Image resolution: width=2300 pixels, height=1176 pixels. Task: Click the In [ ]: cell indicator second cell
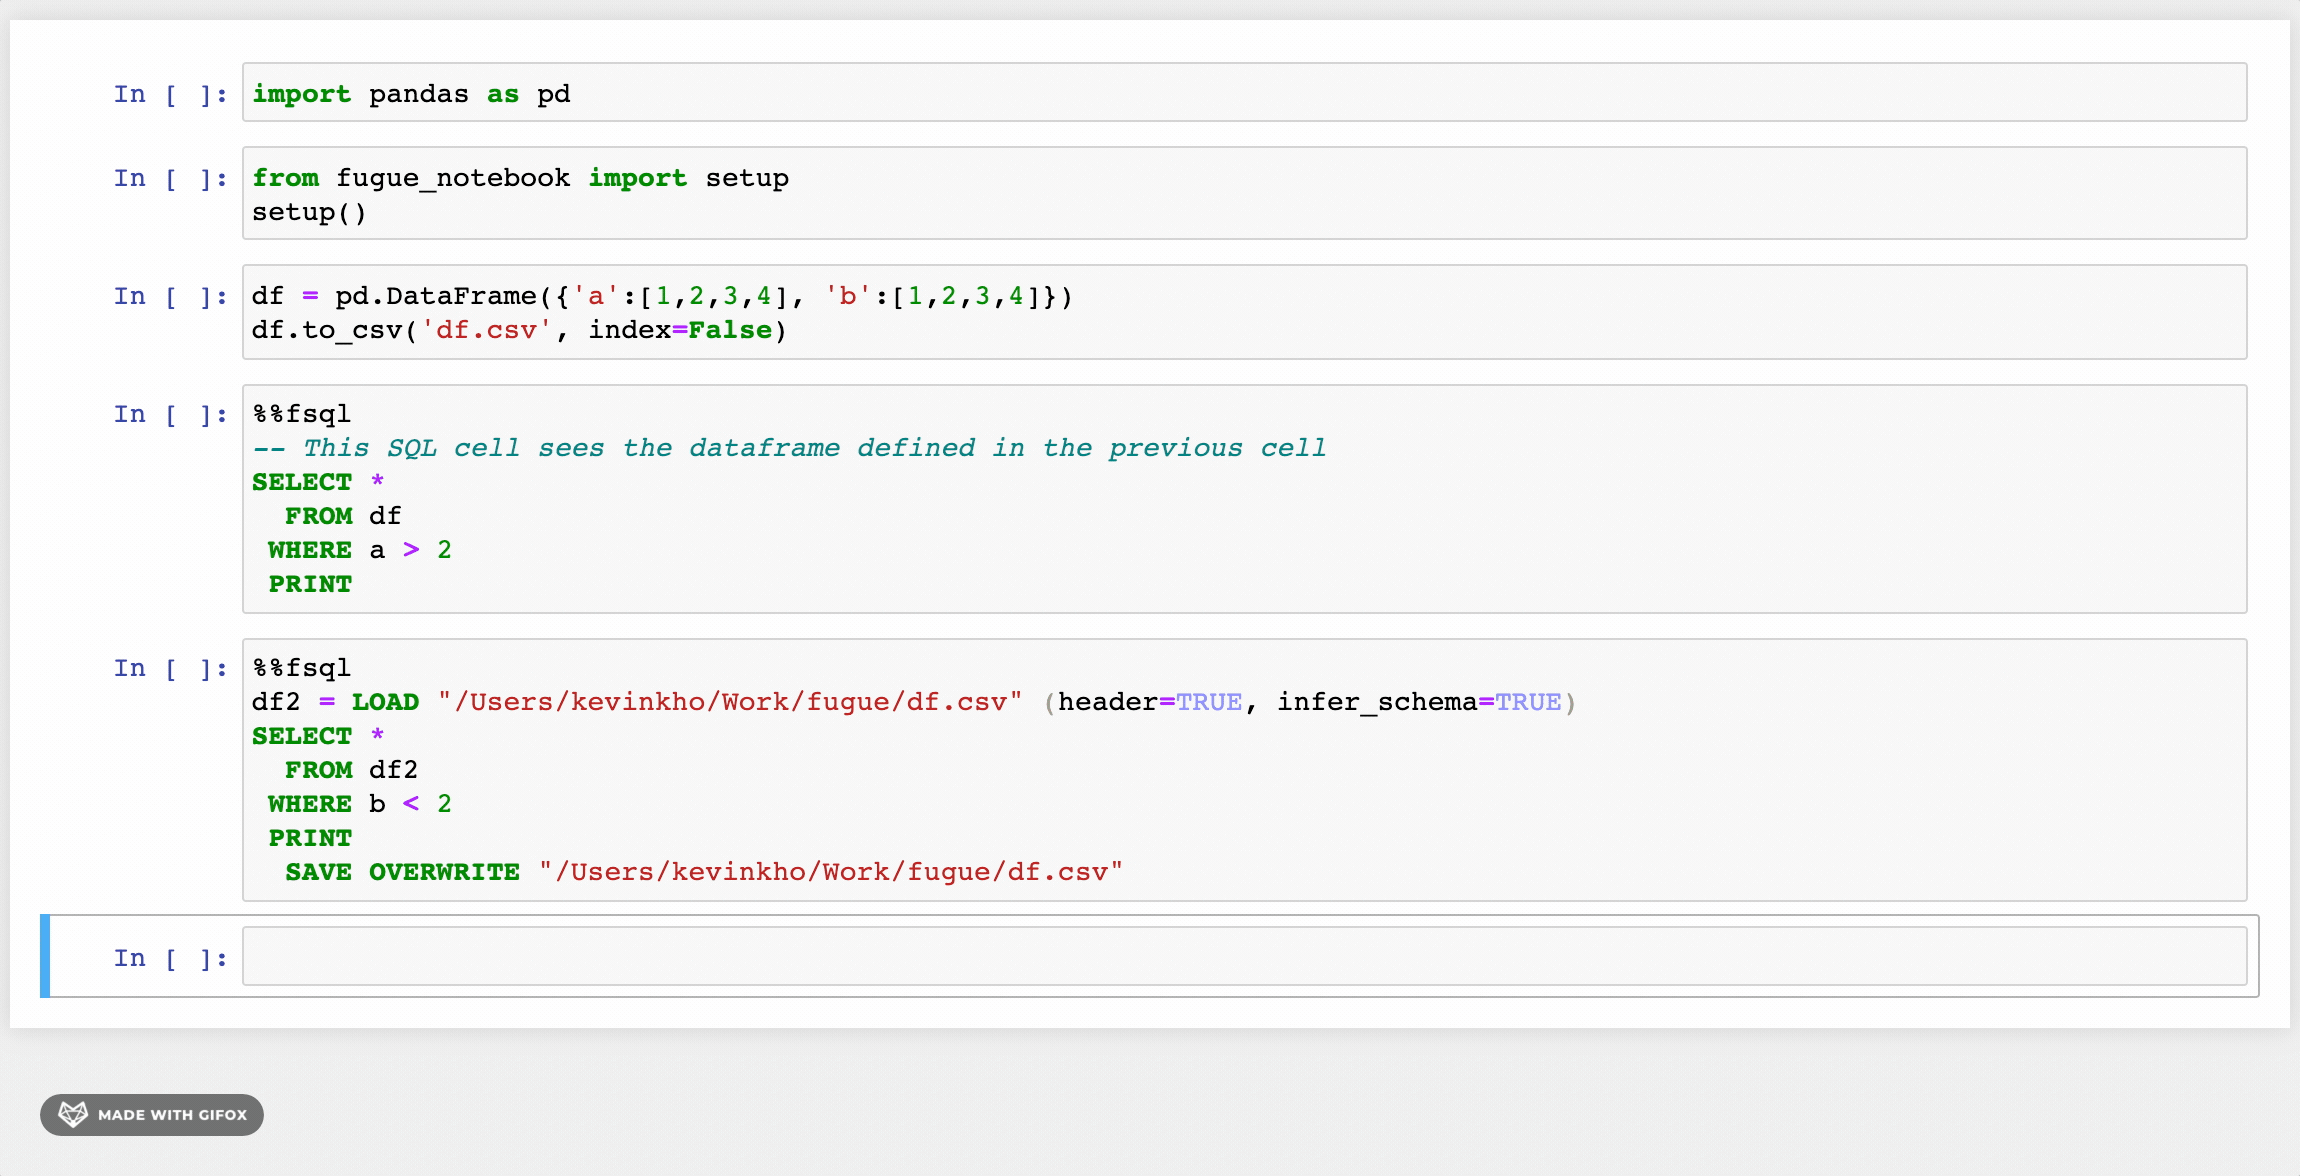[169, 177]
